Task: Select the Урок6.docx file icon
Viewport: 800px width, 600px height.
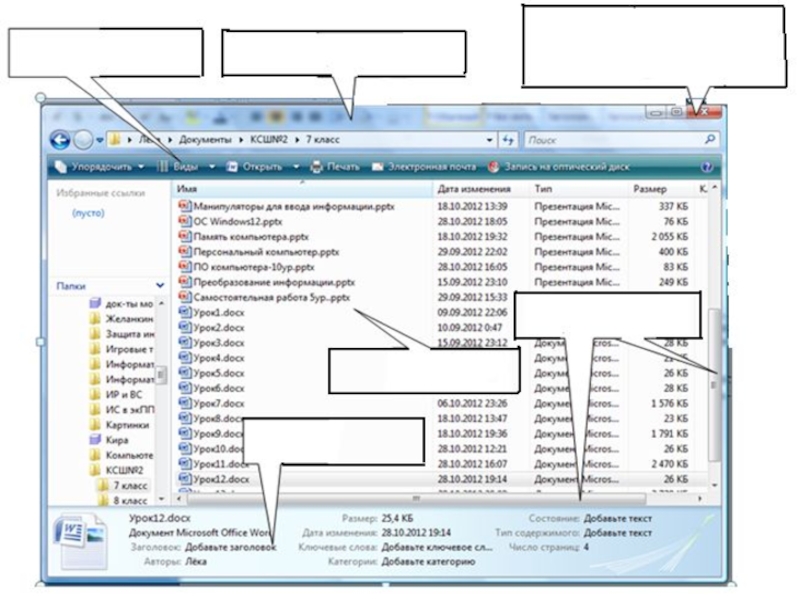Action: 185,388
